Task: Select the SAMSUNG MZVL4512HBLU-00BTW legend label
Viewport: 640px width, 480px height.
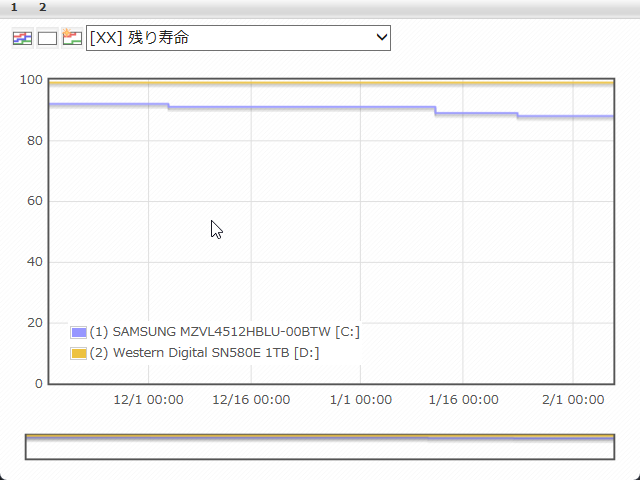Action: tap(225, 332)
